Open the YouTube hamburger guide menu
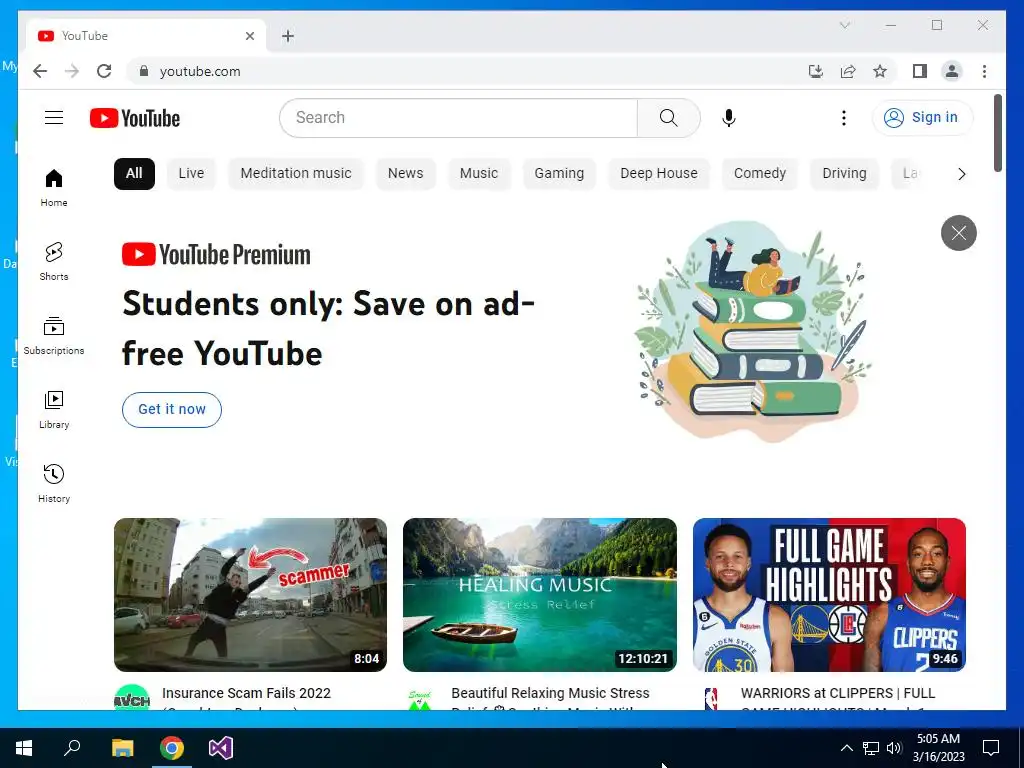 coord(54,118)
